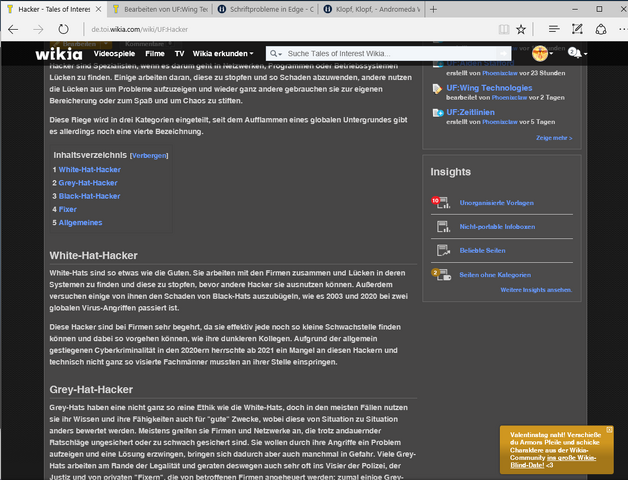Jump to Allgemeines section in contents

pos(80,222)
